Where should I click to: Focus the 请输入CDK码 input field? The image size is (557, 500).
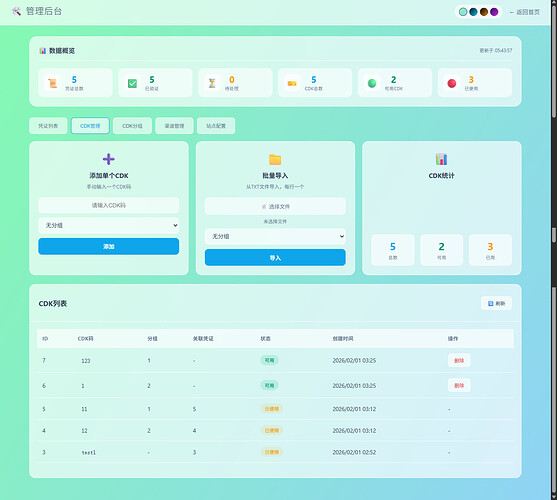coord(109,205)
